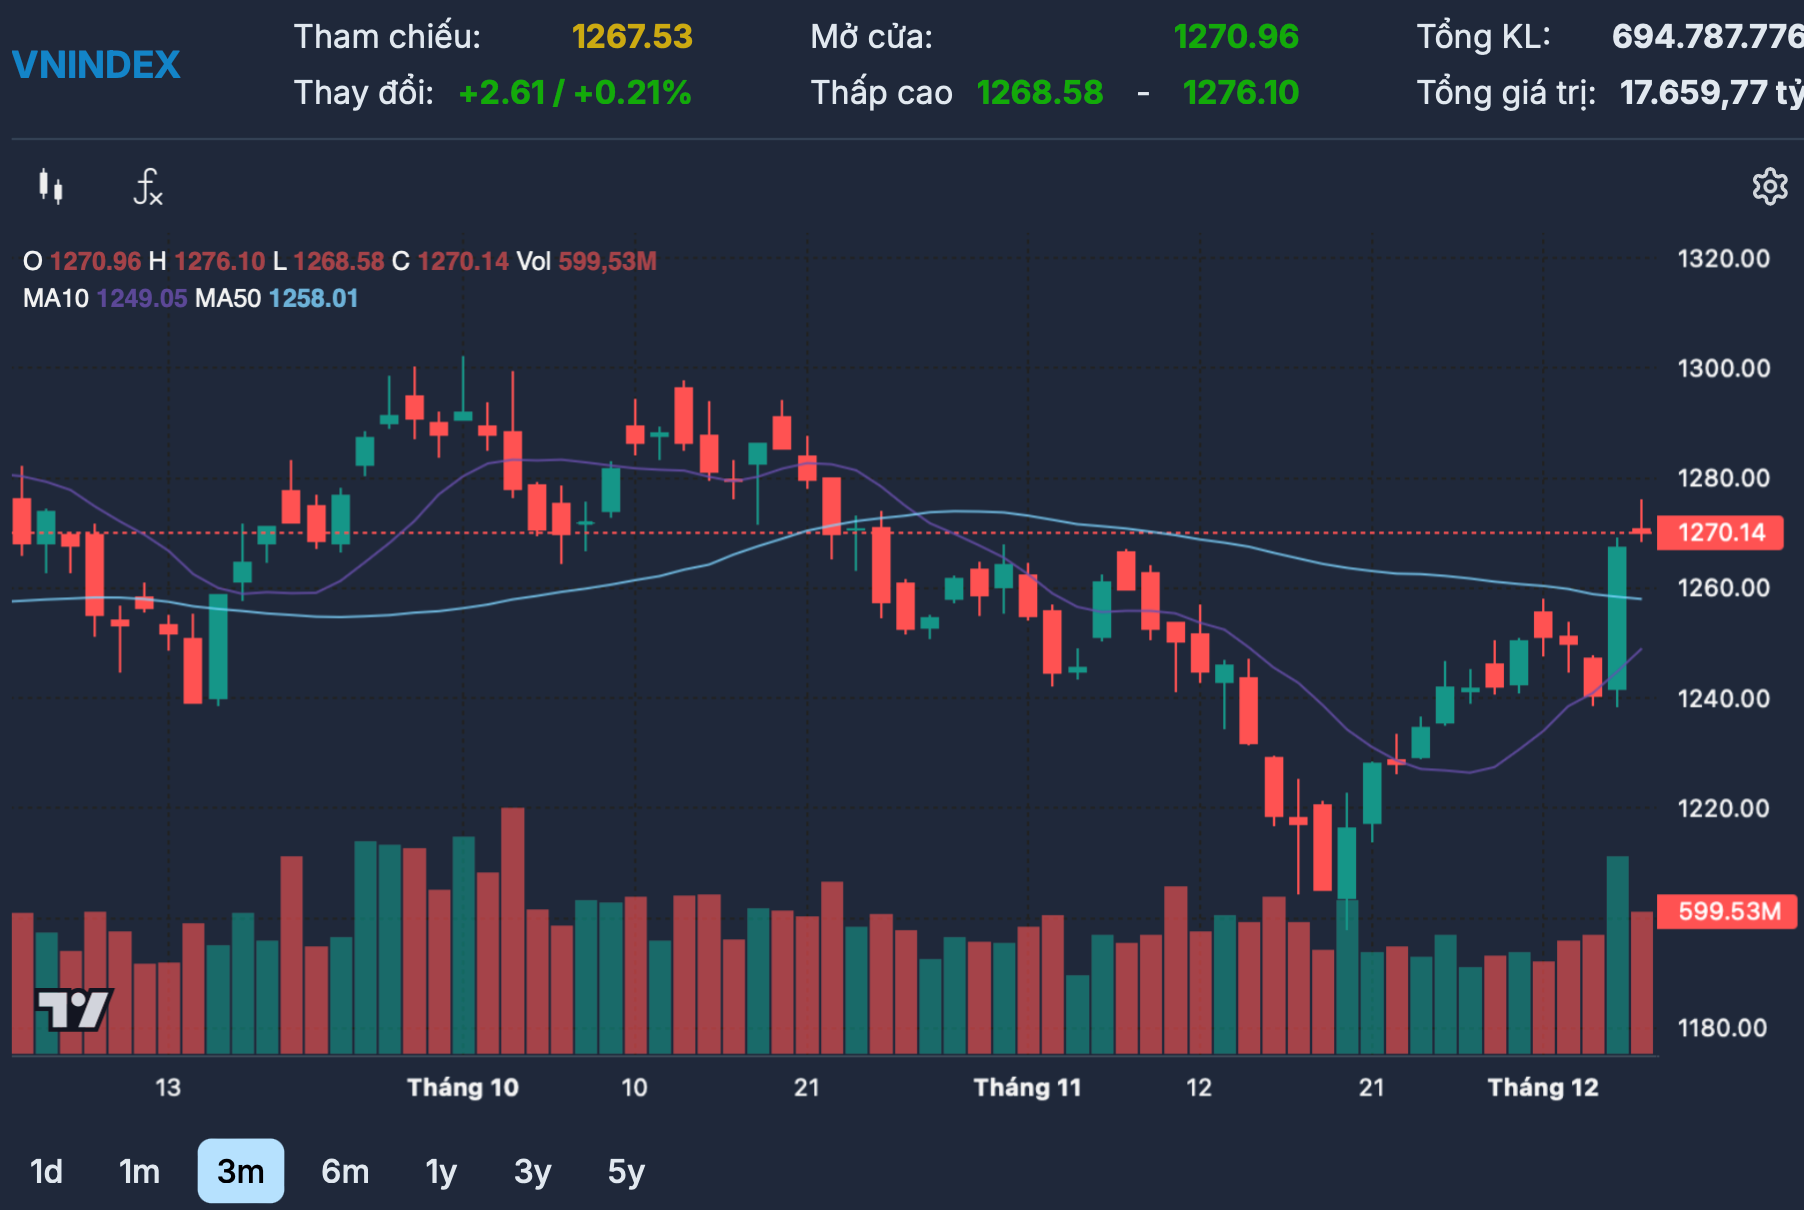
Task: Click the change value +2.61 / +0.21%
Action: click(575, 93)
